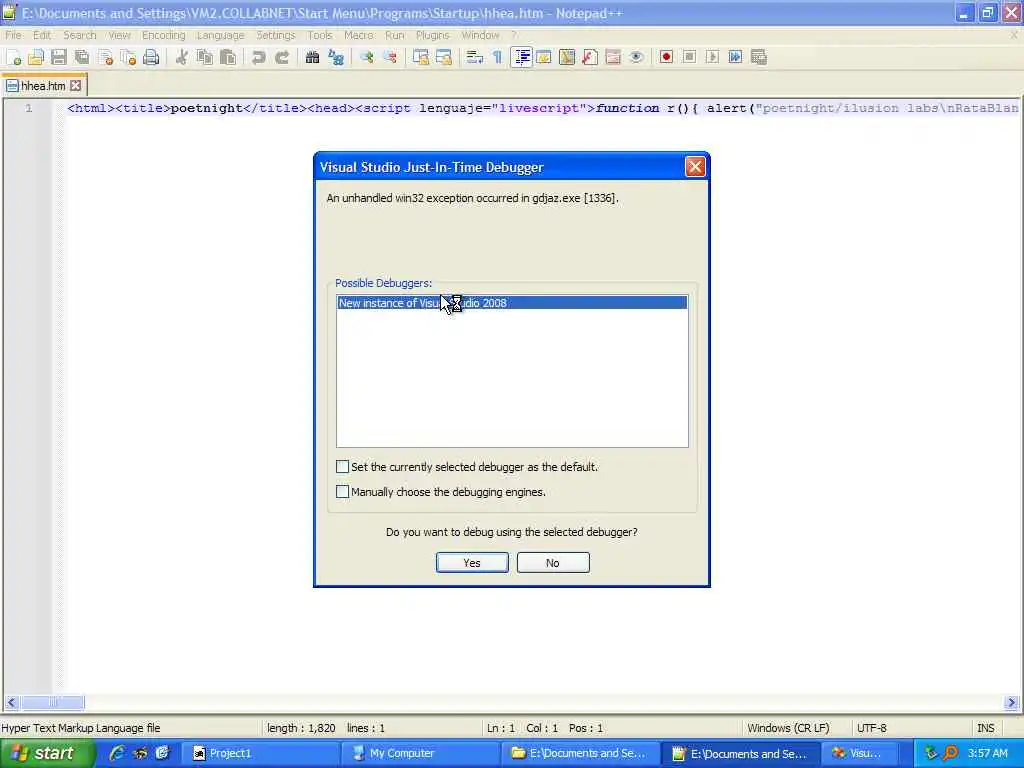Image resolution: width=1024 pixels, height=768 pixels.
Task: Click the Stop Recording macro icon
Action: point(689,57)
